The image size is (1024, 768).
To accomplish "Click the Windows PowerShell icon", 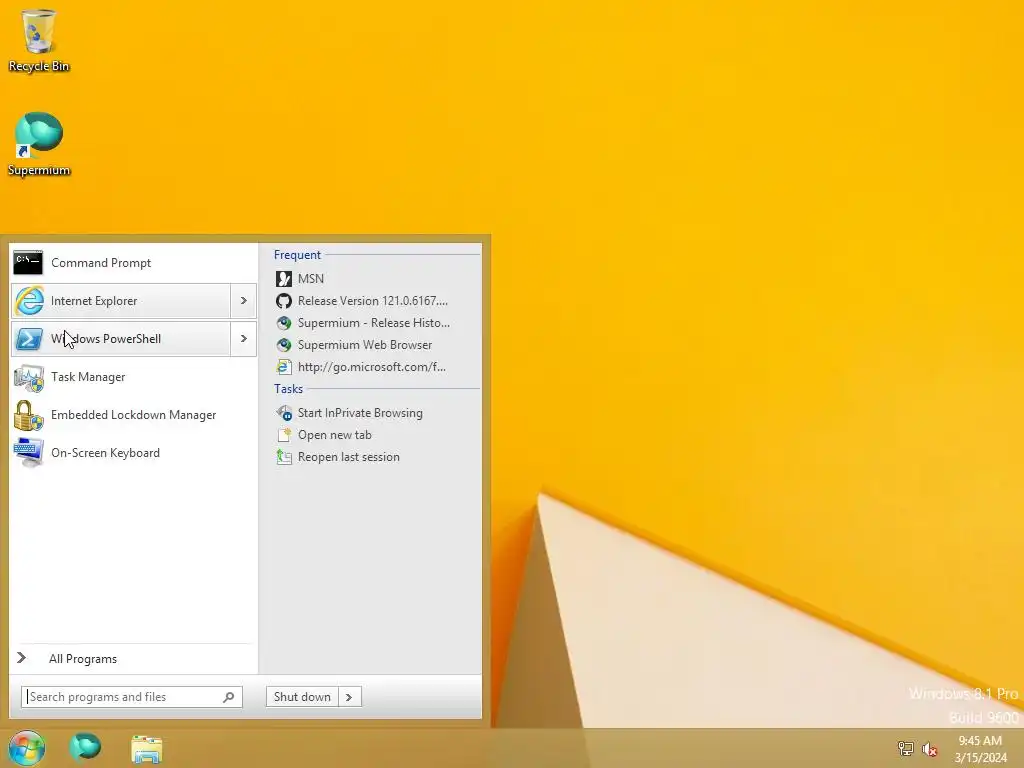I will click(x=29, y=339).
